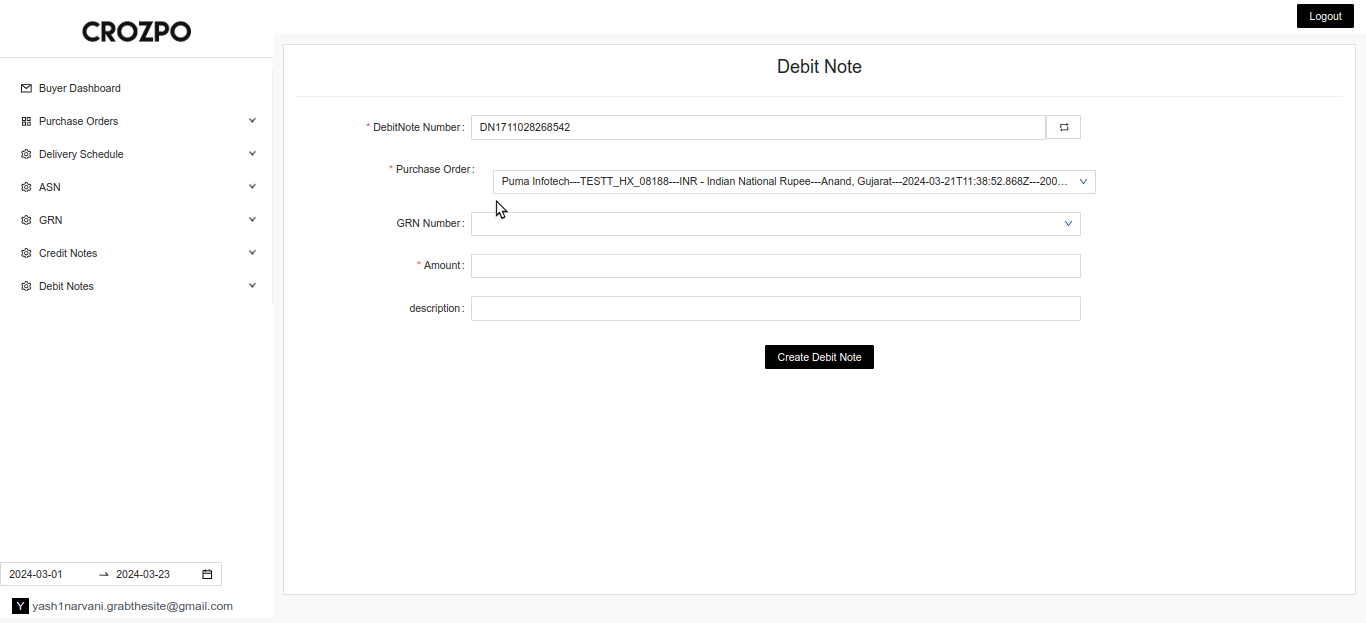Click the Buyer Dashboard envelope icon
Viewport: 1366px width, 623px height.
click(26, 88)
